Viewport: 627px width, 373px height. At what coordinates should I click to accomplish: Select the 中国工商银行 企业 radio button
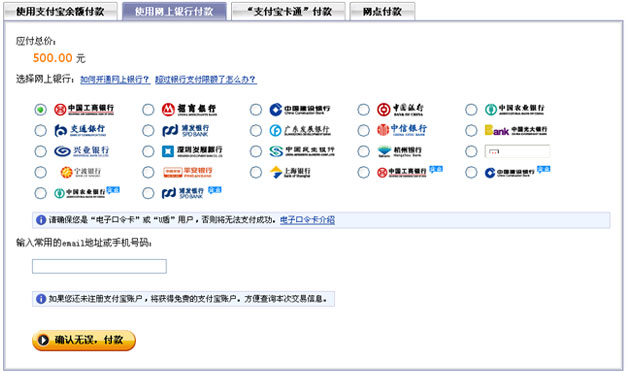pos(363,172)
